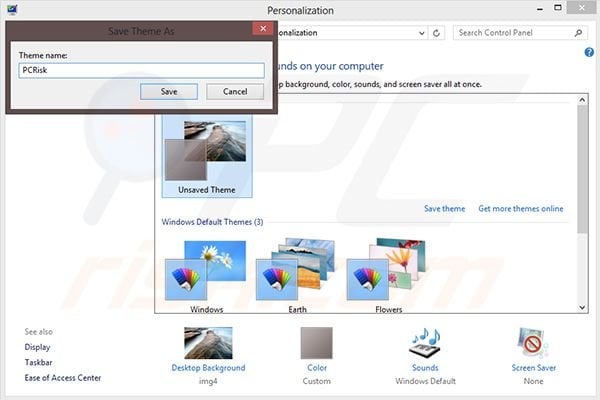Click the Save theme link
Image resolution: width=600 pixels, height=400 pixels.
(444, 209)
